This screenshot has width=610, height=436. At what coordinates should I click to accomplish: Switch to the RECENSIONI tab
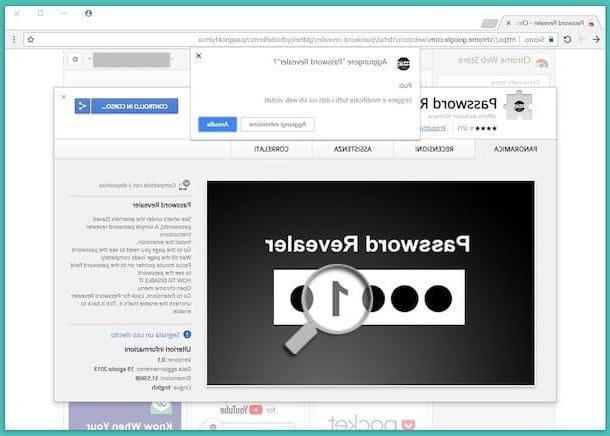[x=434, y=149]
